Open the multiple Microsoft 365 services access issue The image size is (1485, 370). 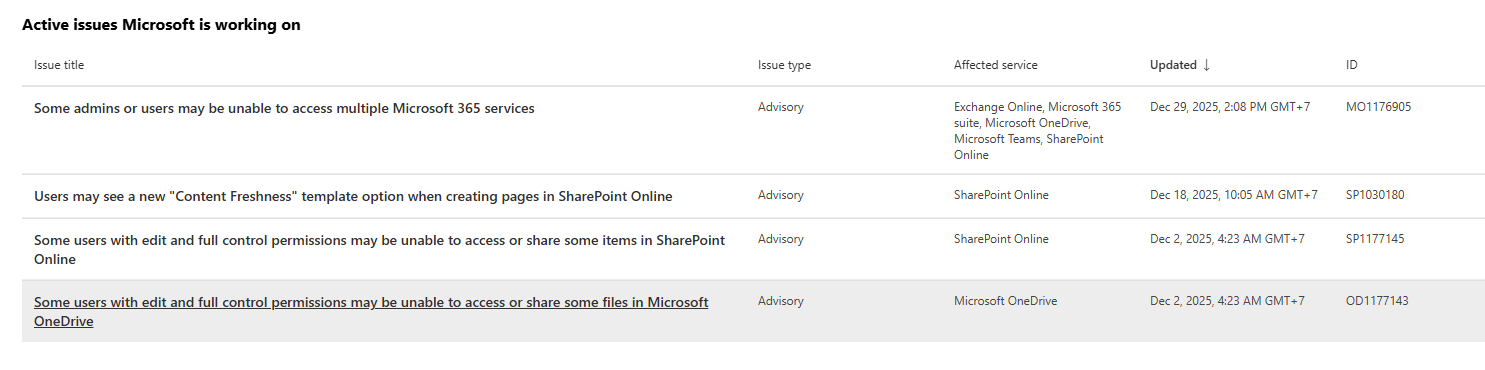pos(284,108)
